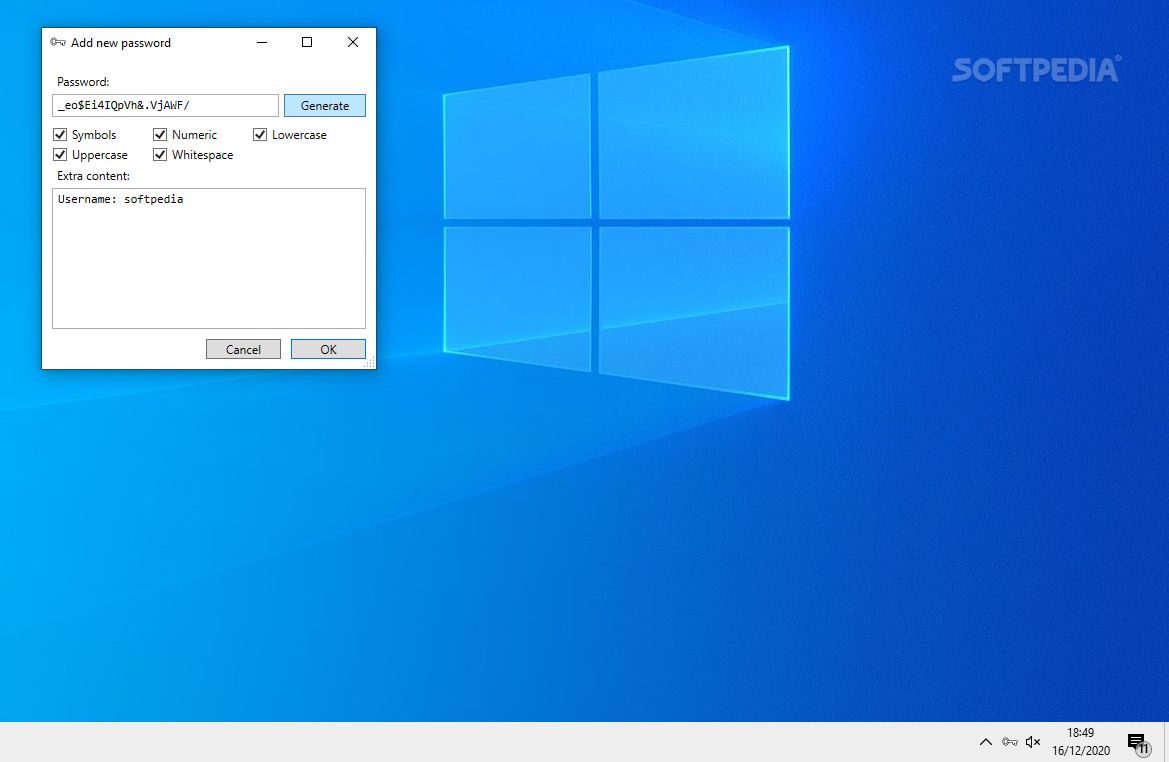This screenshot has height=762, width=1169.
Task: Confirm with the OK button
Action: pos(328,350)
